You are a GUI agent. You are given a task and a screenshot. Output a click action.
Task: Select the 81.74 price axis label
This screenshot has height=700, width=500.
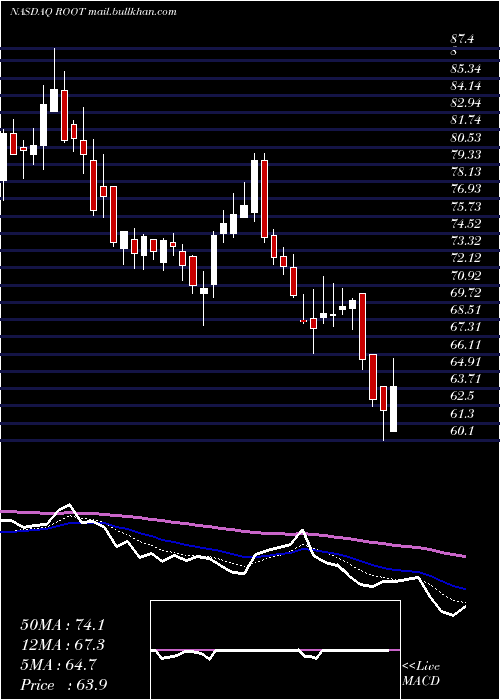click(466, 120)
